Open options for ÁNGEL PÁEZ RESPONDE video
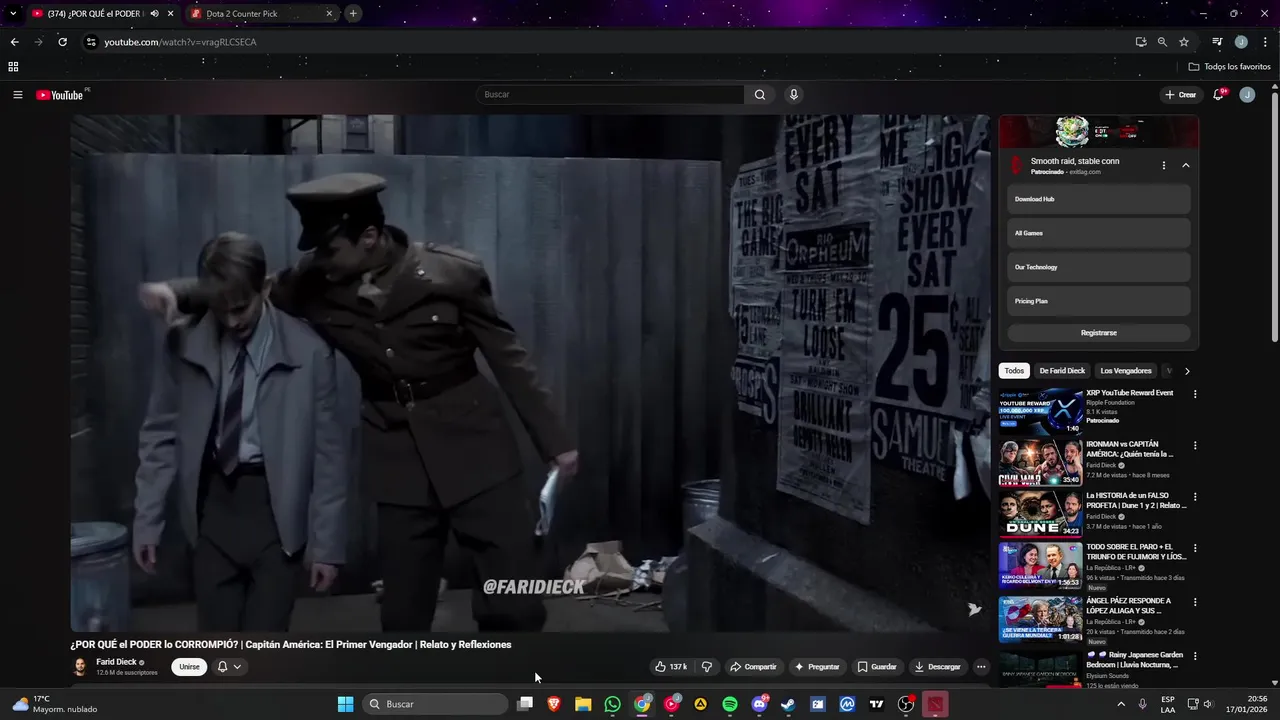The image size is (1280, 720). [1194, 602]
